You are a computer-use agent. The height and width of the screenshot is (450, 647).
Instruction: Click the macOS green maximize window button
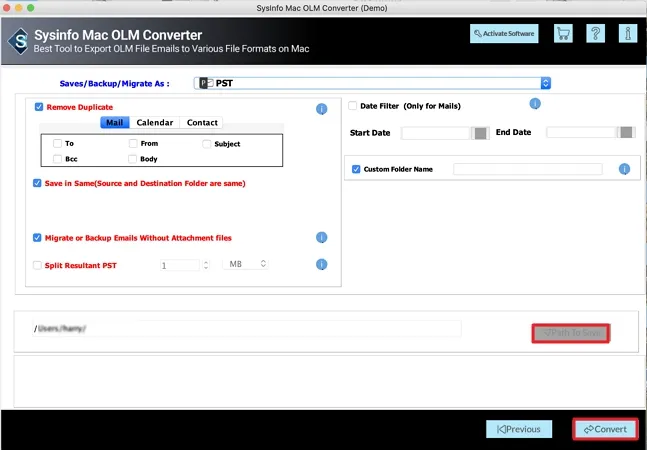click(x=31, y=7)
